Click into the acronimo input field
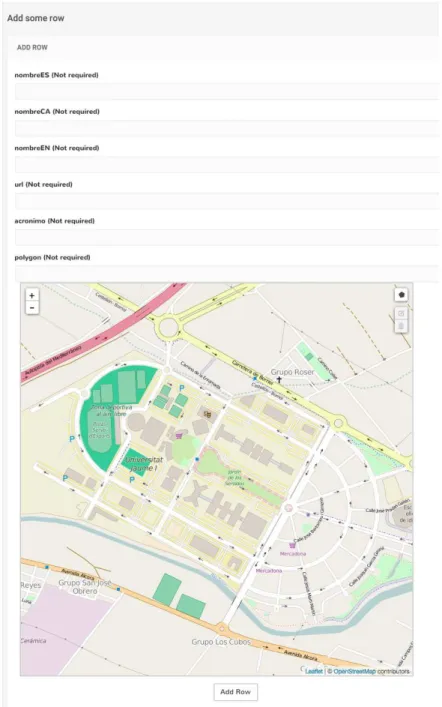442x707 pixels. [227, 237]
